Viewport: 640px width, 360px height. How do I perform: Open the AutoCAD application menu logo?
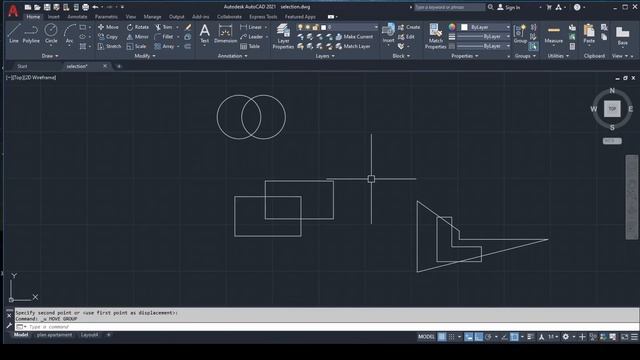tap(13, 10)
